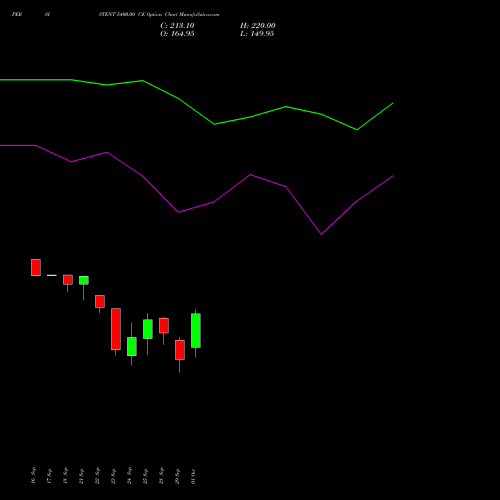Image resolution: width=500 pixels, height=500 pixels.
Task: Select the red candlestick for 28 Sep
Action: (x=164, y=326)
